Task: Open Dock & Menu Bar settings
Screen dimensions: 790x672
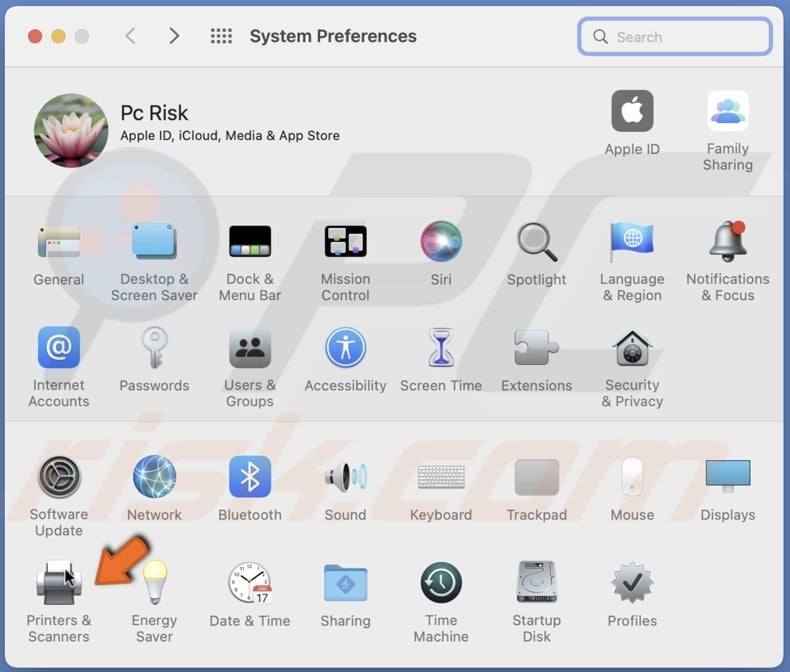Action: pos(250,242)
